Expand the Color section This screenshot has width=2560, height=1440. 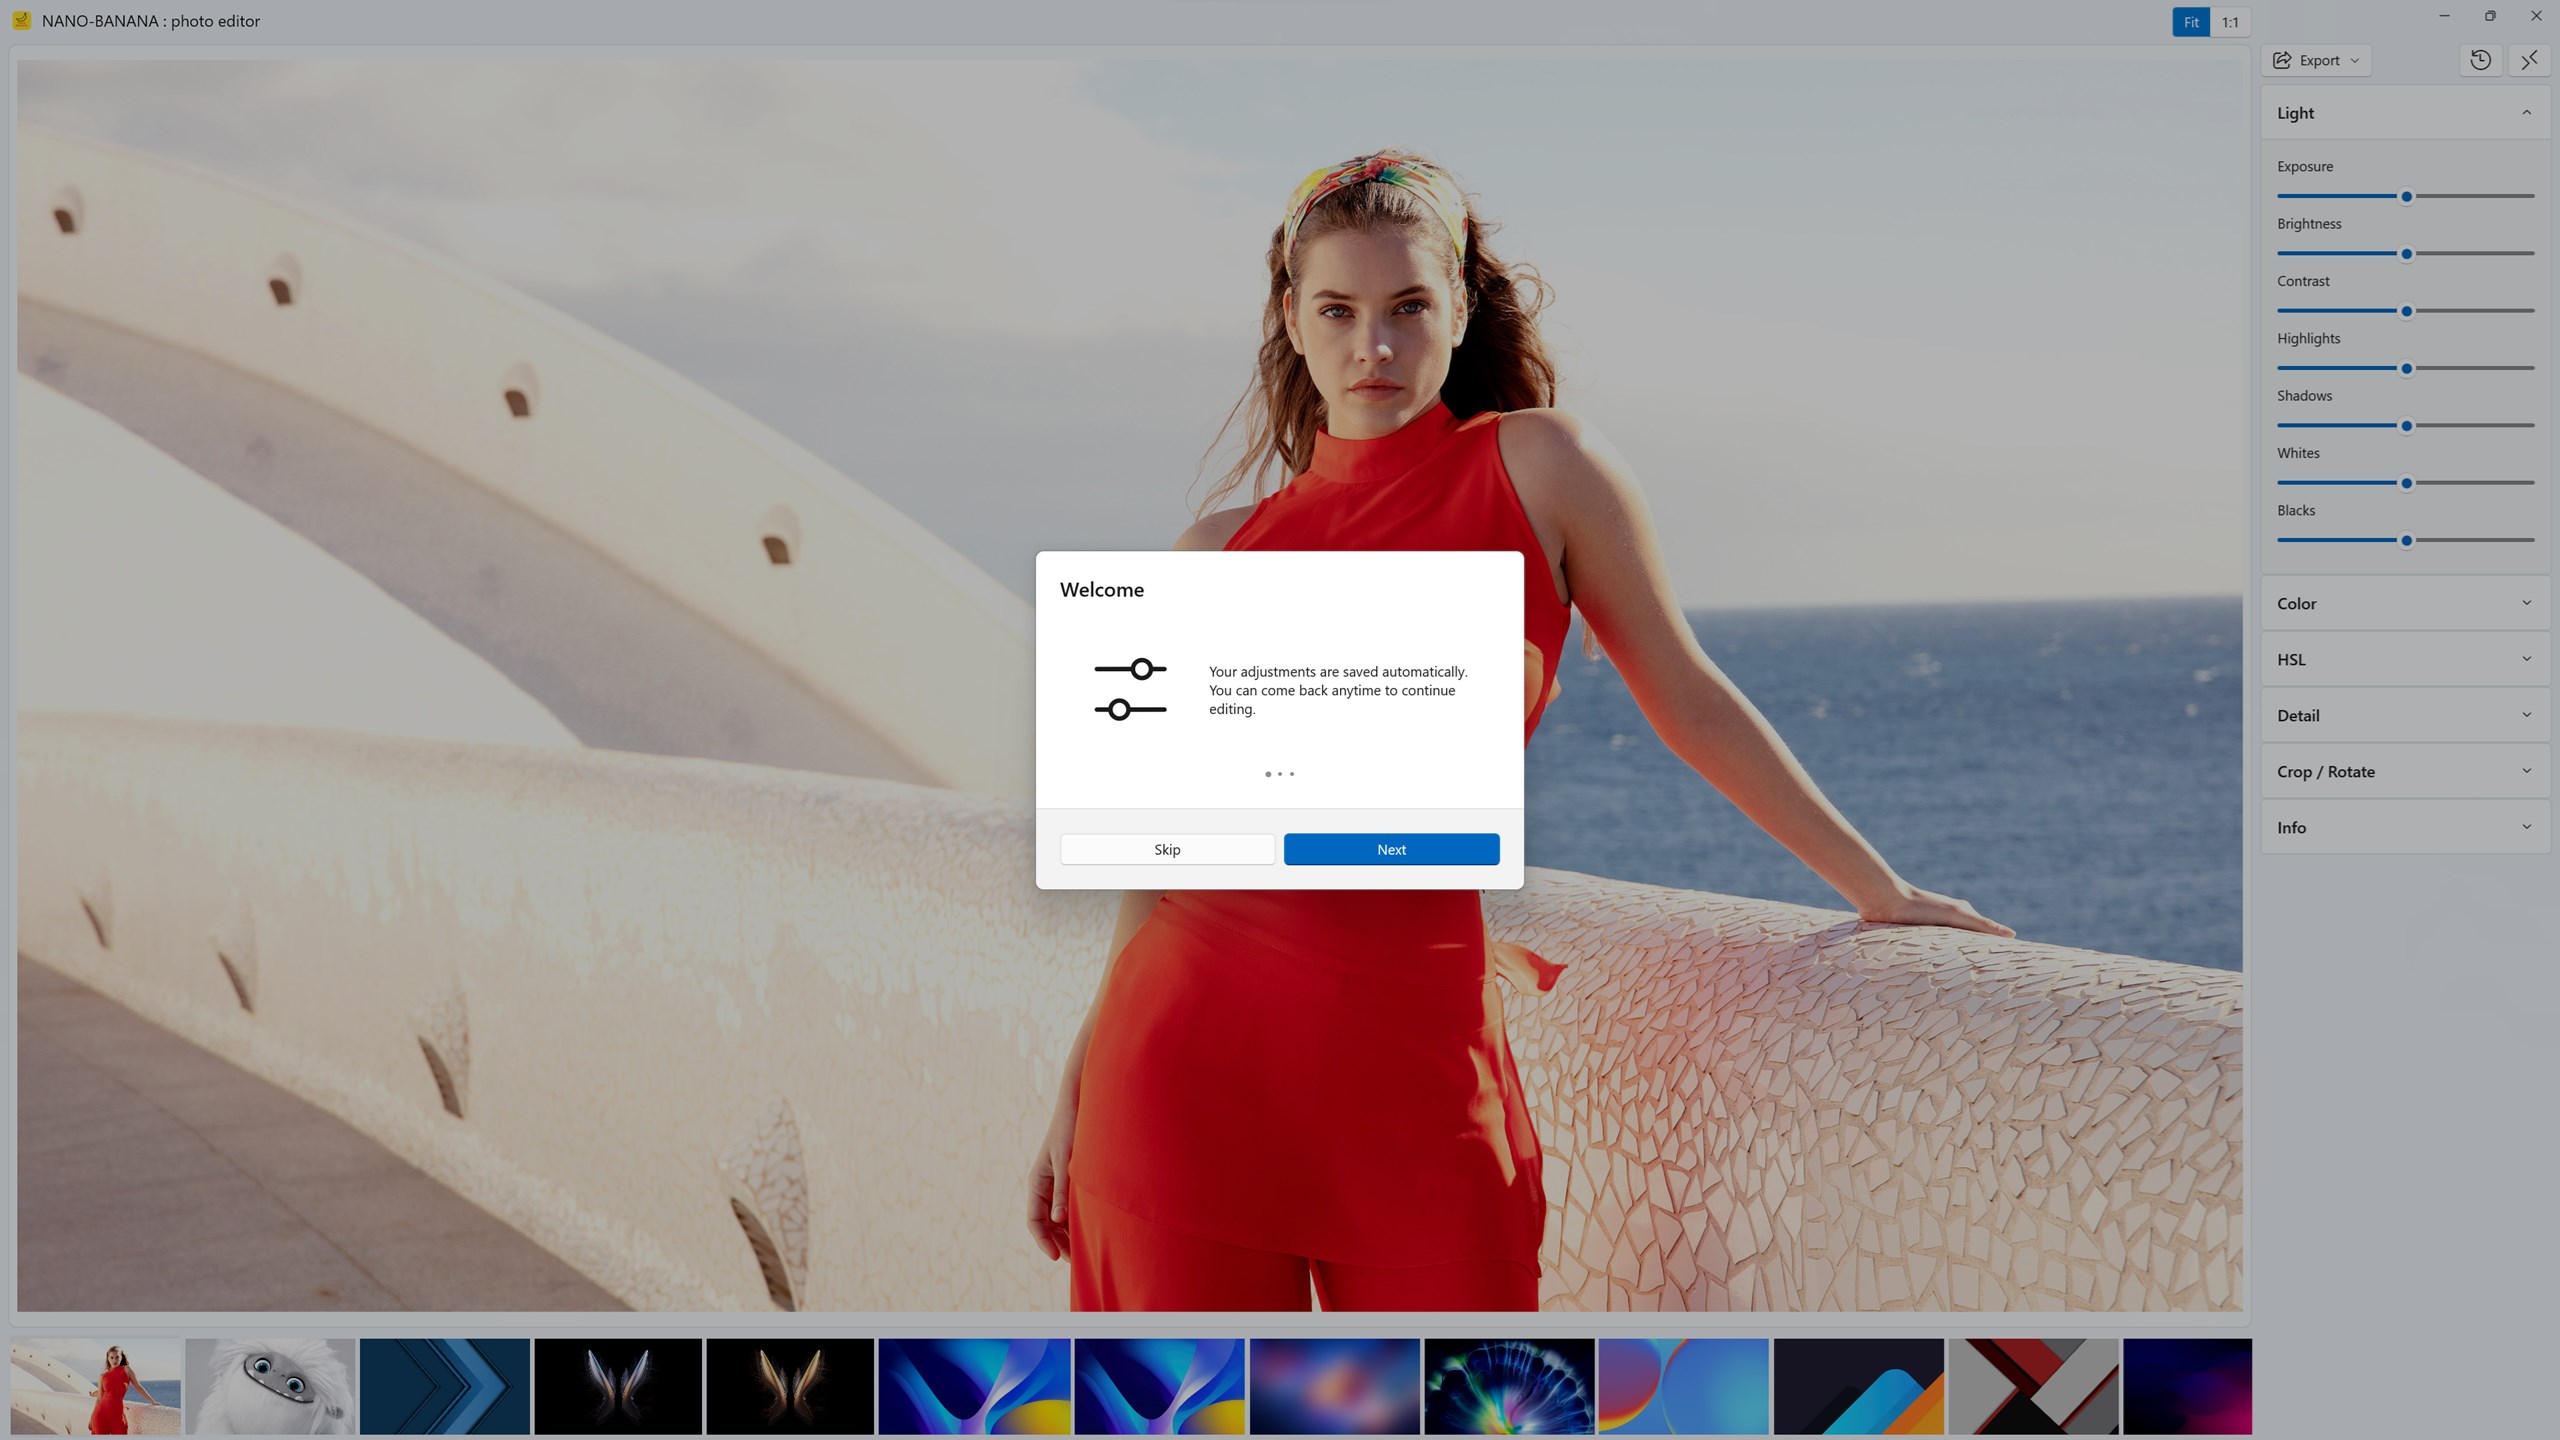click(2404, 603)
